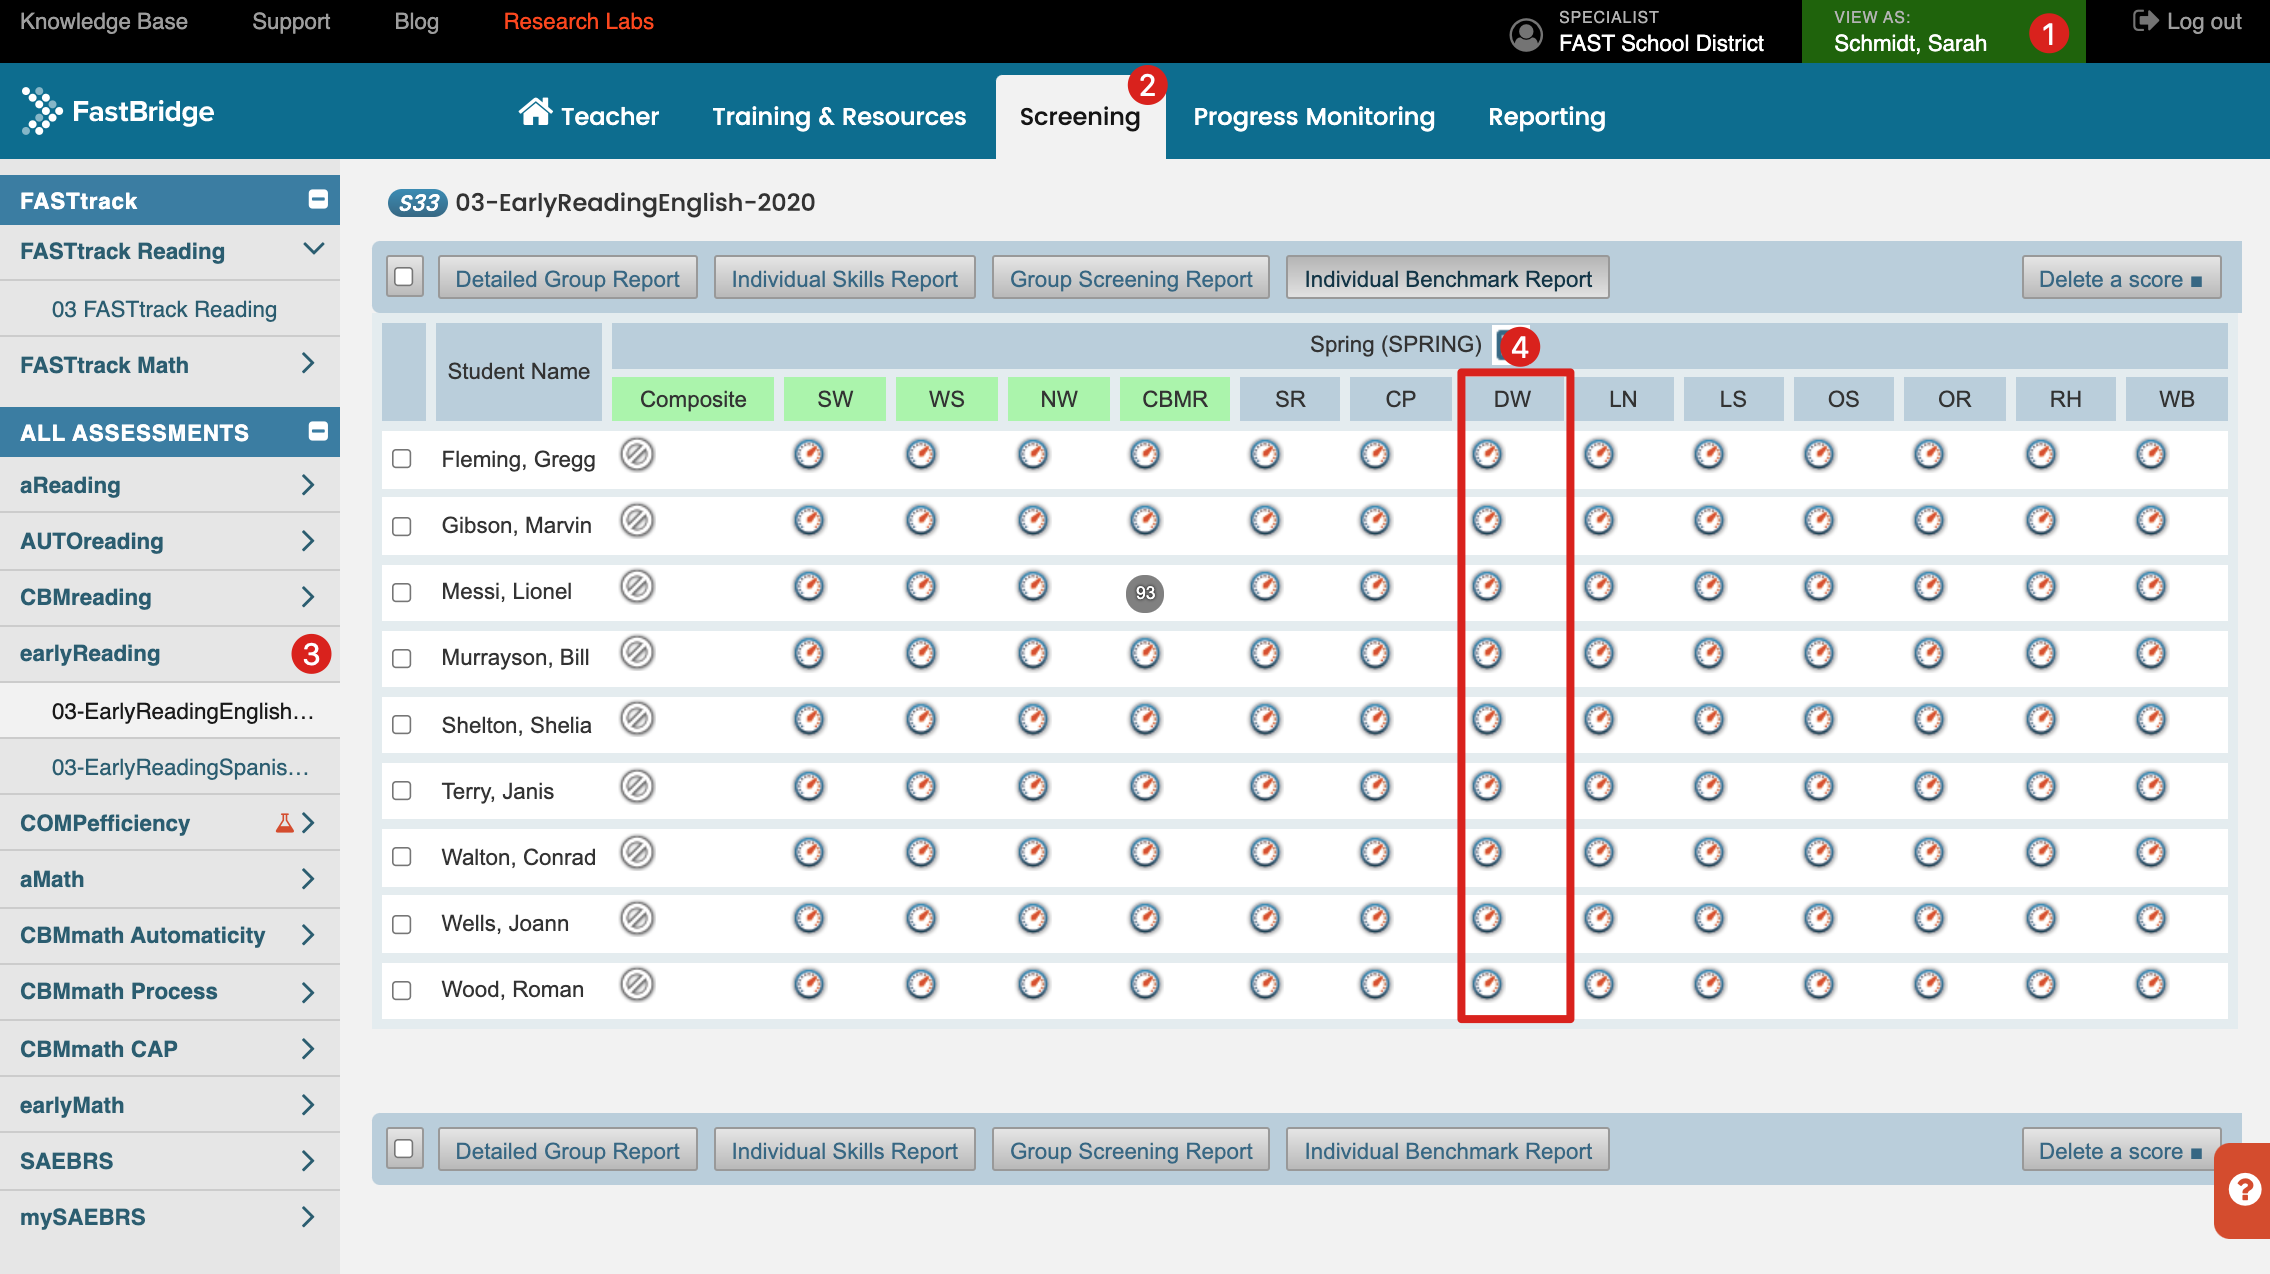Select the checkbox for Shelton, Shelia
Image resolution: width=2270 pixels, height=1274 pixels.
pyautogui.click(x=402, y=725)
